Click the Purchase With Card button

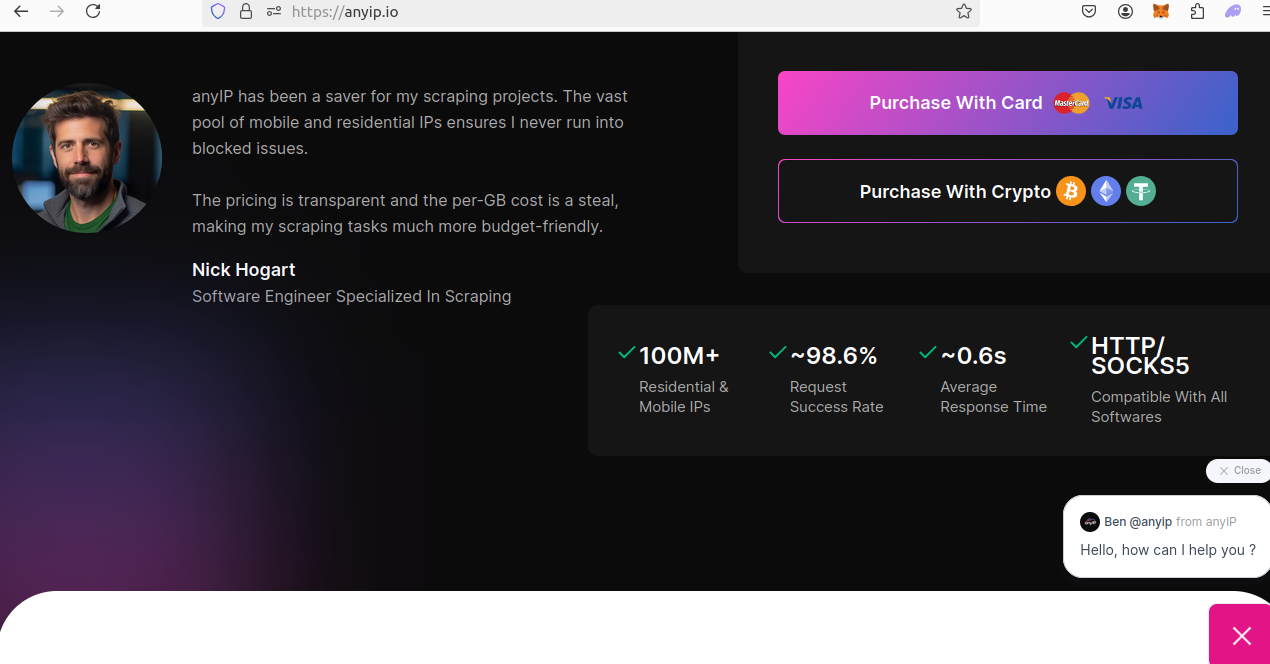pyautogui.click(x=1007, y=103)
